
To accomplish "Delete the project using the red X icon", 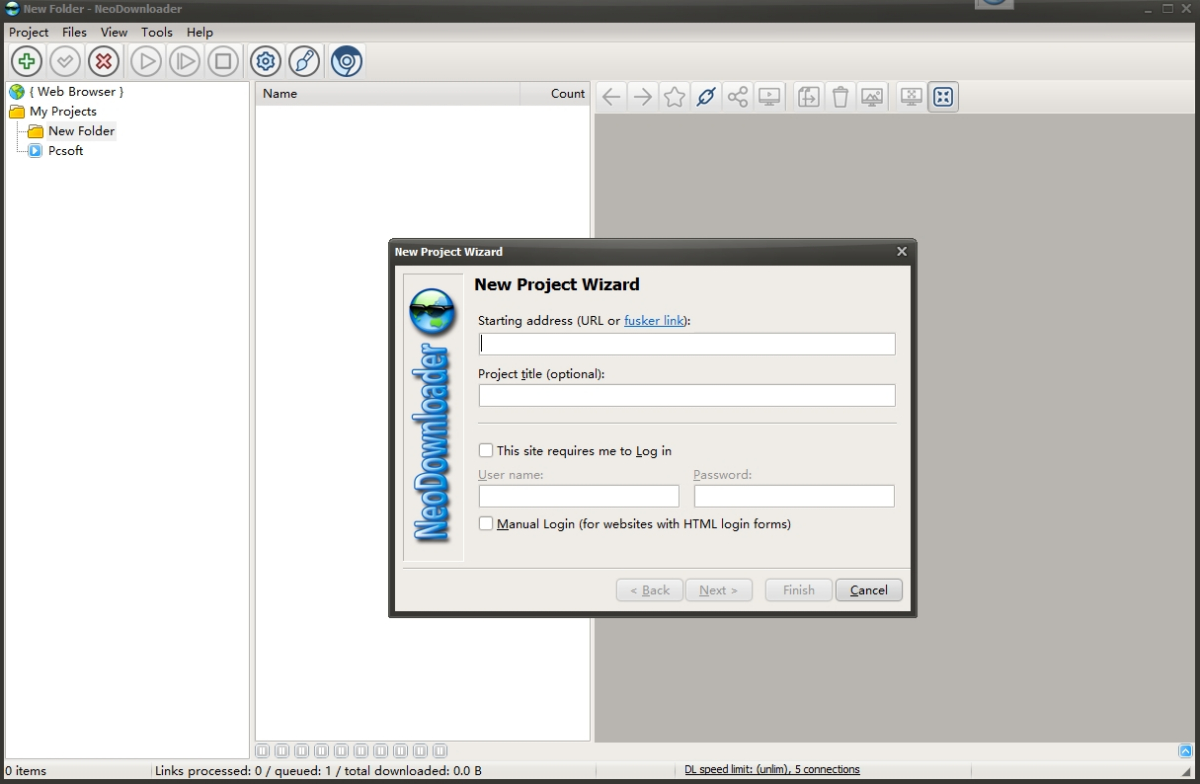I will pyautogui.click(x=103, y=61).
